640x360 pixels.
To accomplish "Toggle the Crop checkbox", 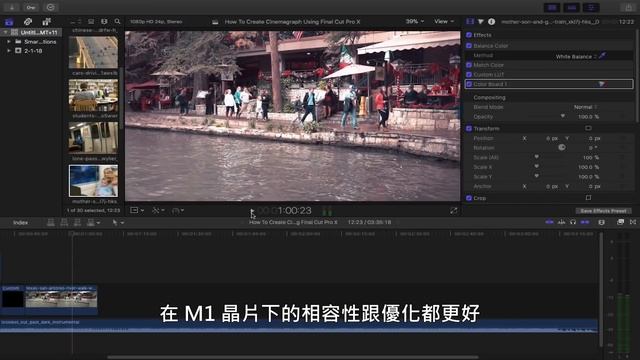I will (x=469, y=198).
